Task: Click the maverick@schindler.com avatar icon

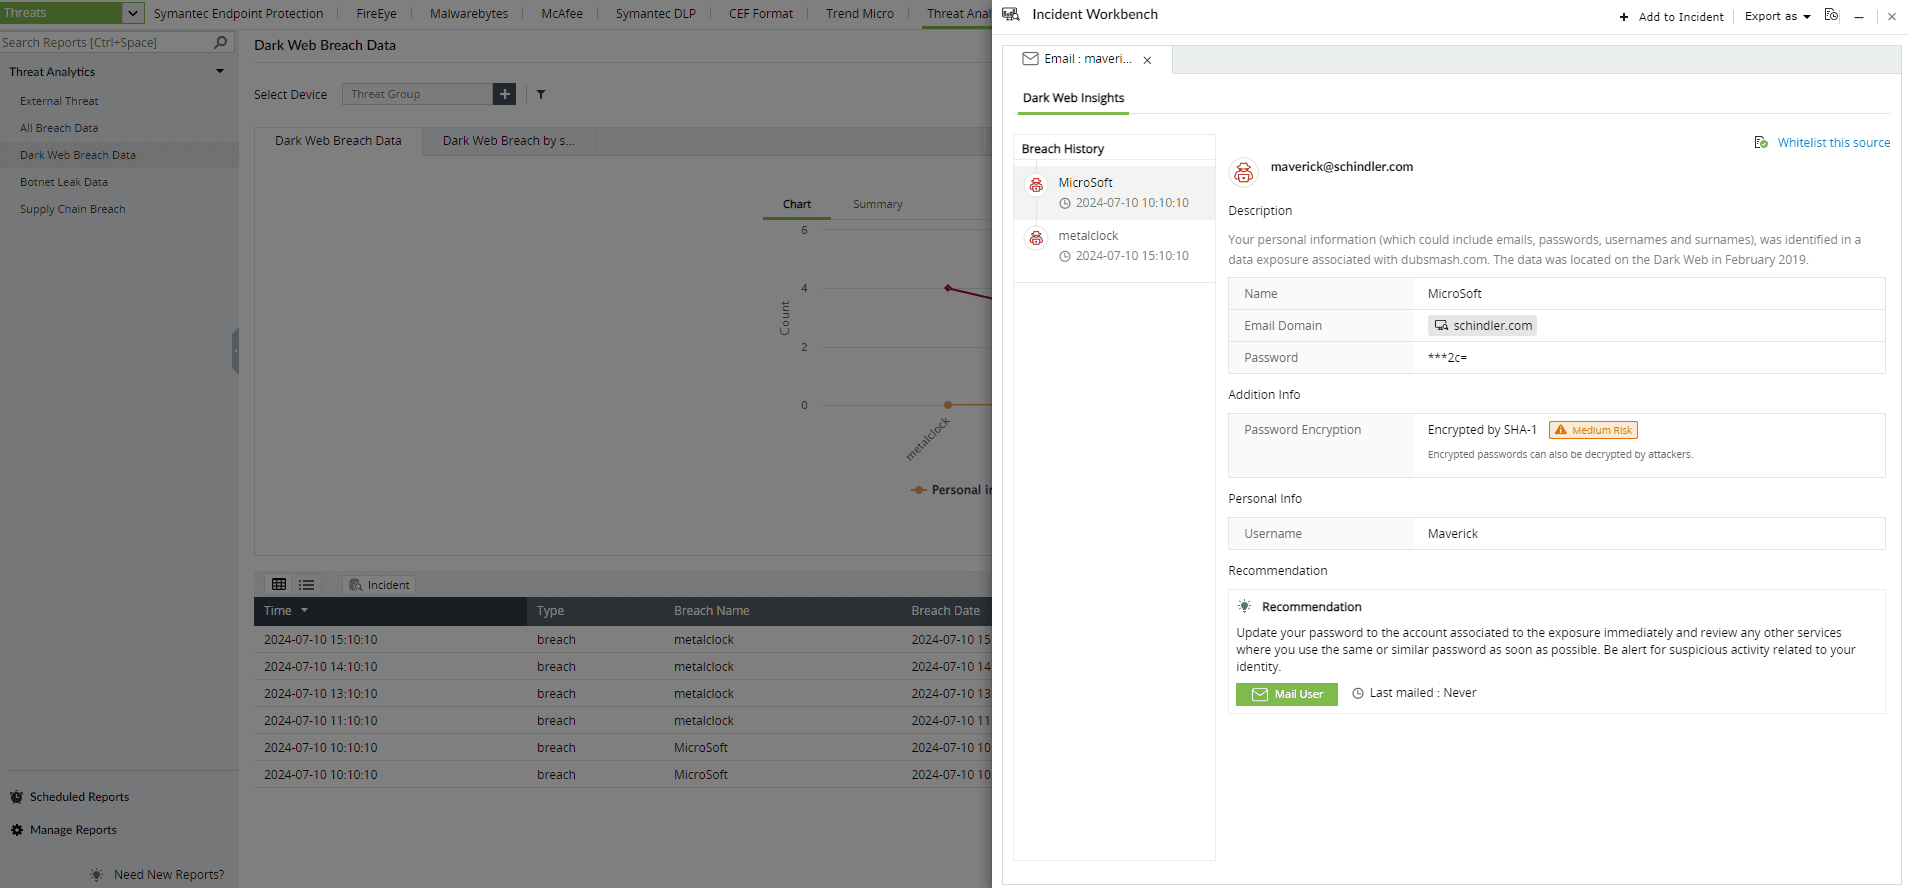Action: coord(1243,173)
